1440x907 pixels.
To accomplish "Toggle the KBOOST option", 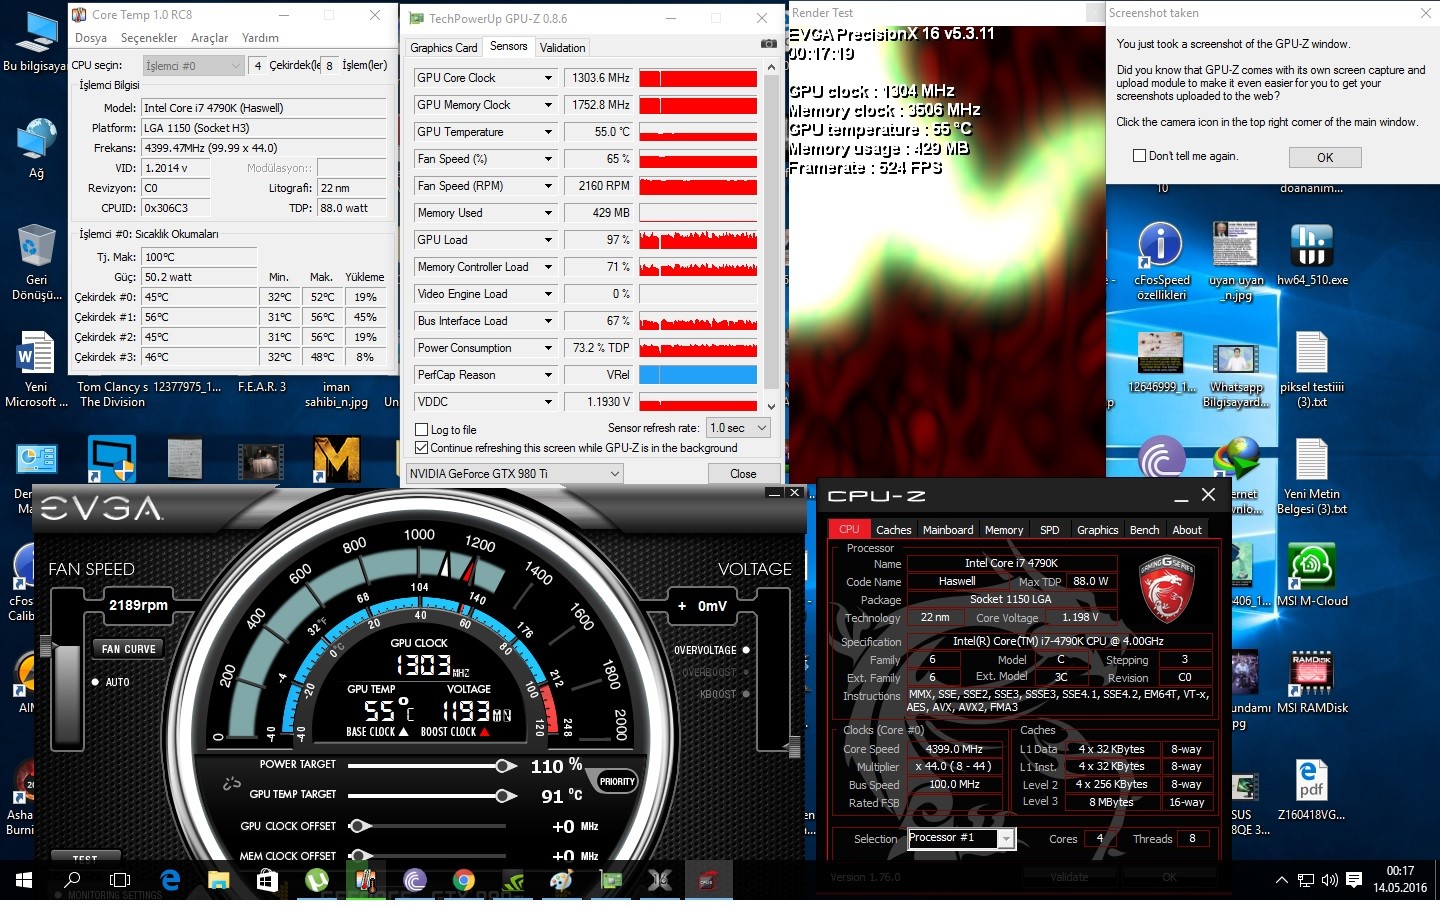I will (x=746, y=694).
